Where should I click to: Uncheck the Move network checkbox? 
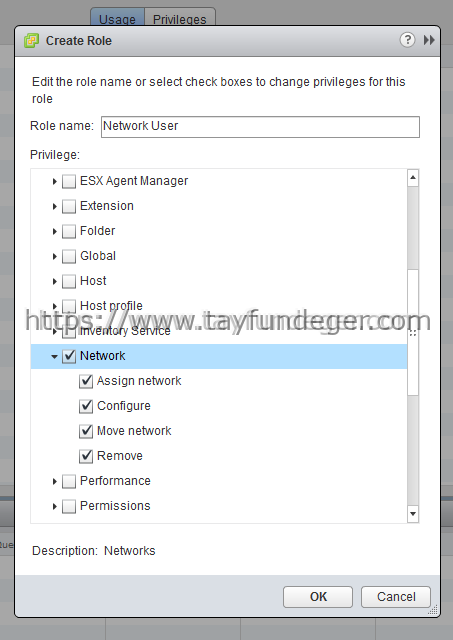[86, 431]
